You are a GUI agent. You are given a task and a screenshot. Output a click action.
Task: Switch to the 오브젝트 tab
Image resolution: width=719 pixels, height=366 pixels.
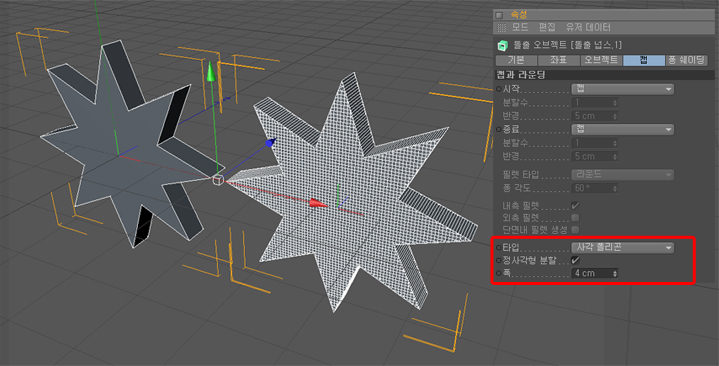click(x=601, y=60)
